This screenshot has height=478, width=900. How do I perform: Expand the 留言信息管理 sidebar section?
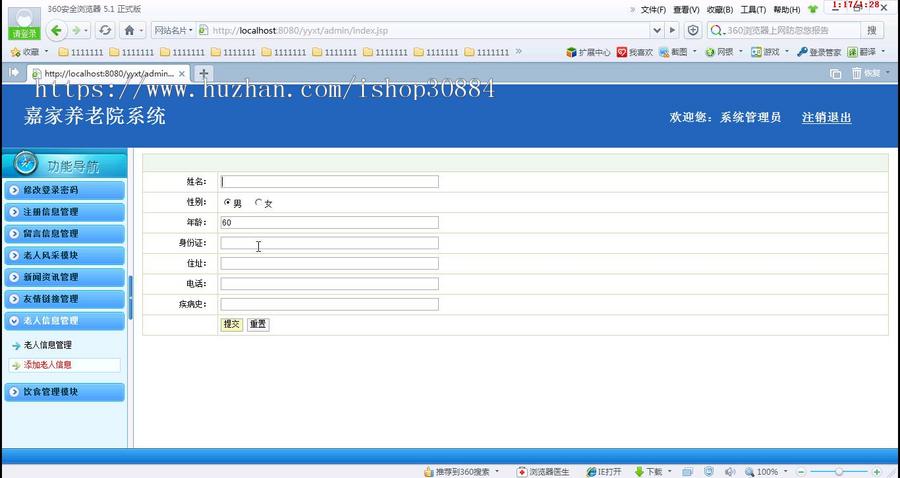tap(64, 234)
